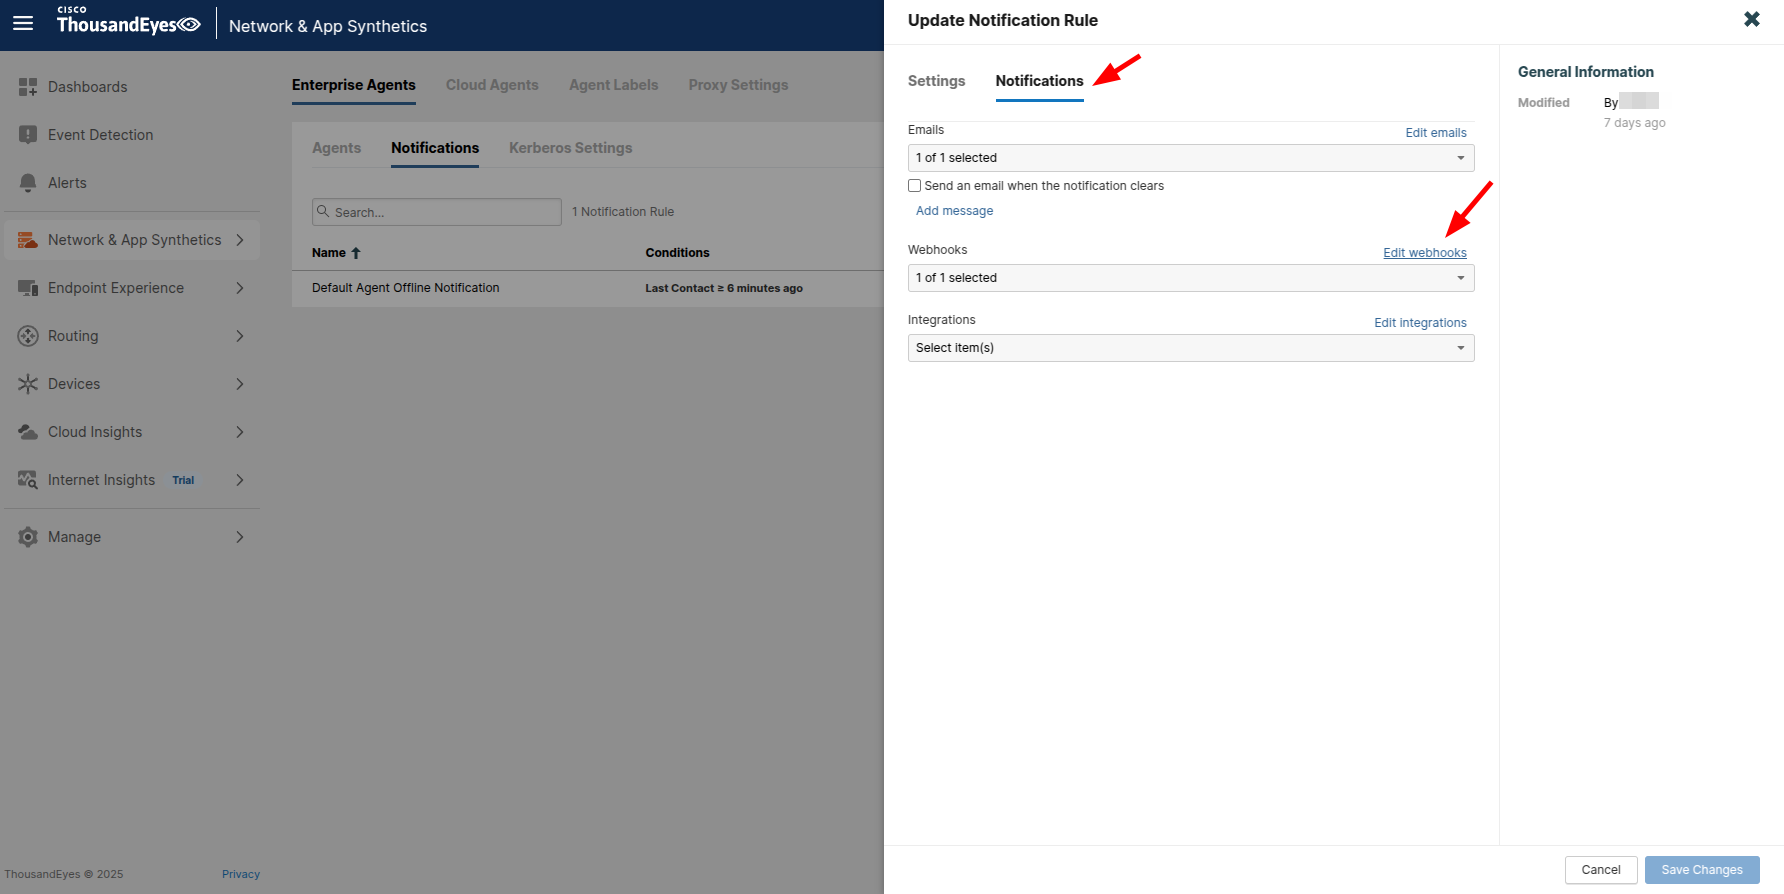Open the hamburger navigation menu
Screen dimensions: 1784x894
(23, 23)
